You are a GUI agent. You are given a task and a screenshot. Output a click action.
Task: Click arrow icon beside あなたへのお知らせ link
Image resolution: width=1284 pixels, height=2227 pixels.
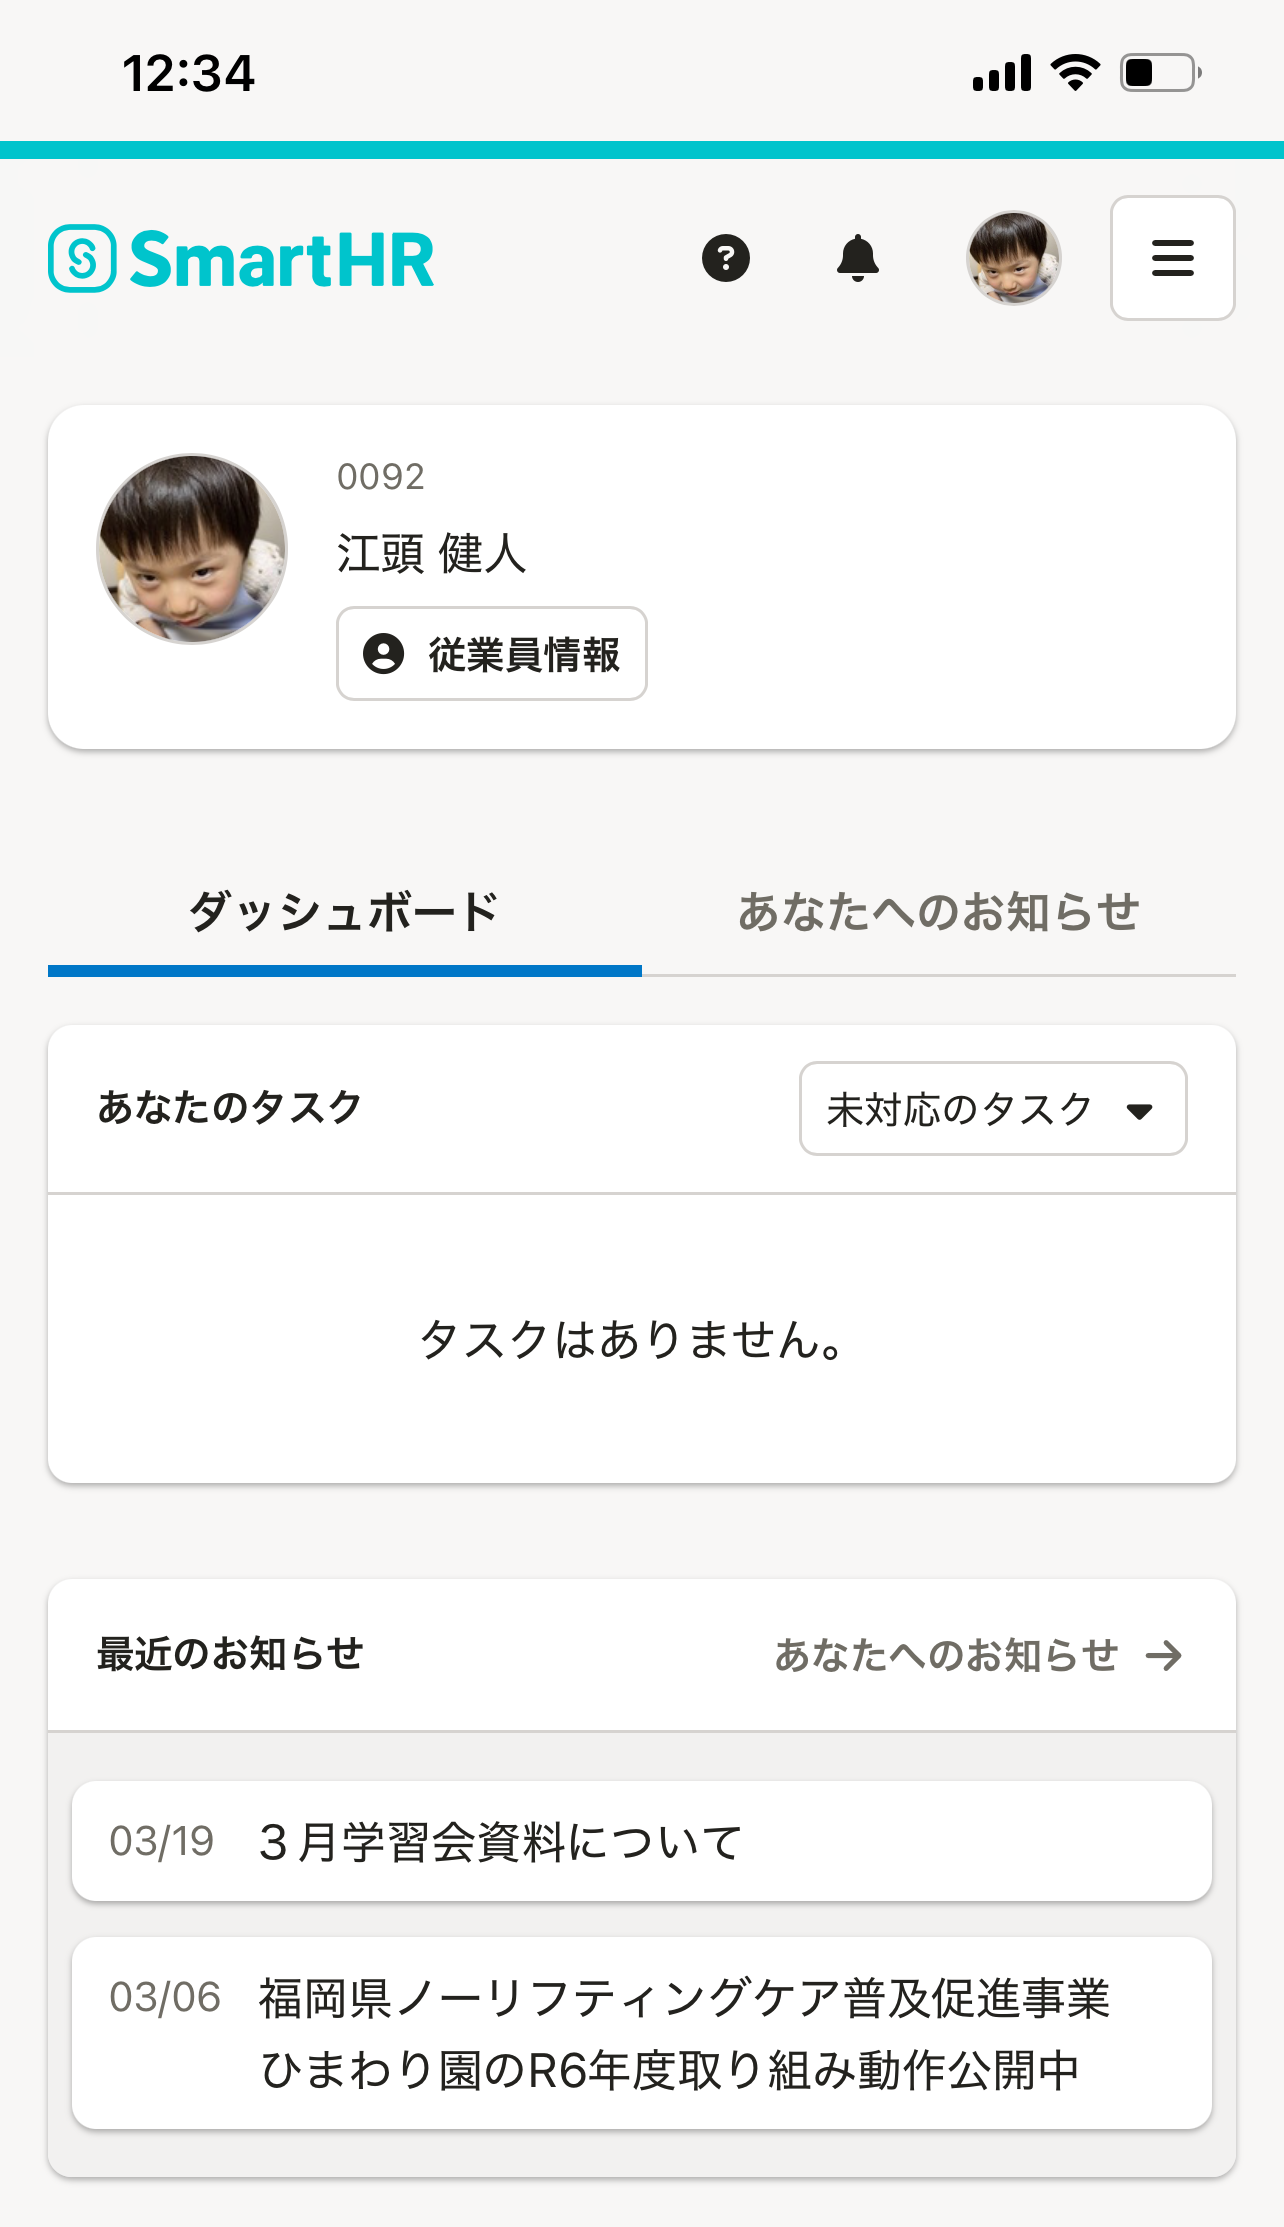[1164, 1656]
